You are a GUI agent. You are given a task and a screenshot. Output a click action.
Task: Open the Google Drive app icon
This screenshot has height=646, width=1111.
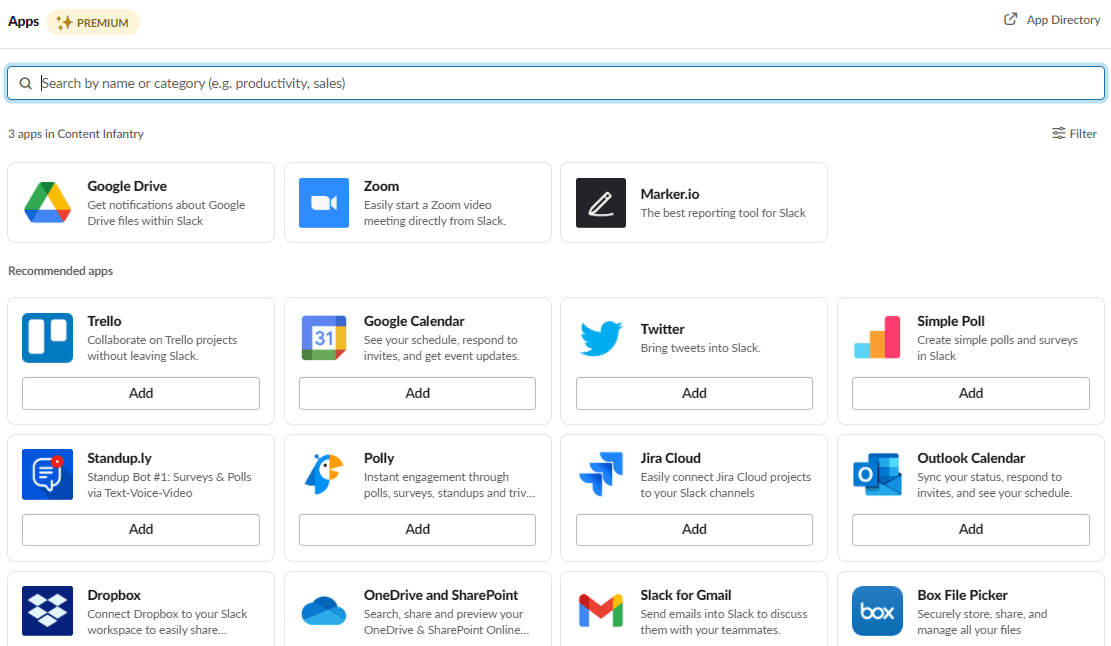(47, 203)
